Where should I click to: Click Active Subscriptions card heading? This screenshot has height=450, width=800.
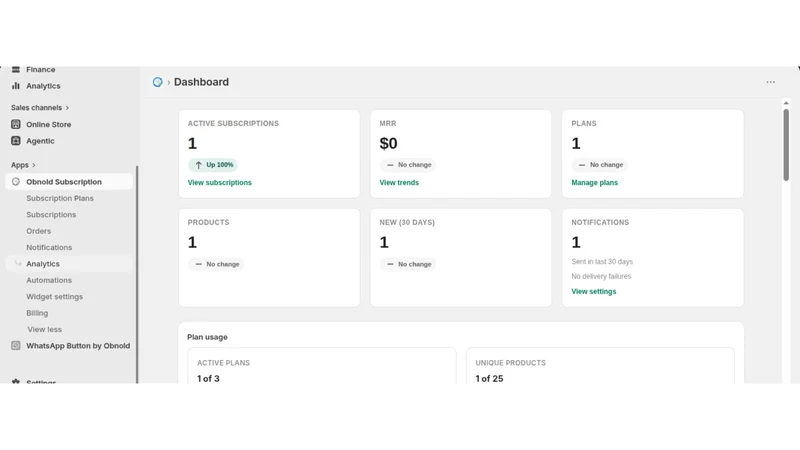pyautogui.click(x=233, y=123)
